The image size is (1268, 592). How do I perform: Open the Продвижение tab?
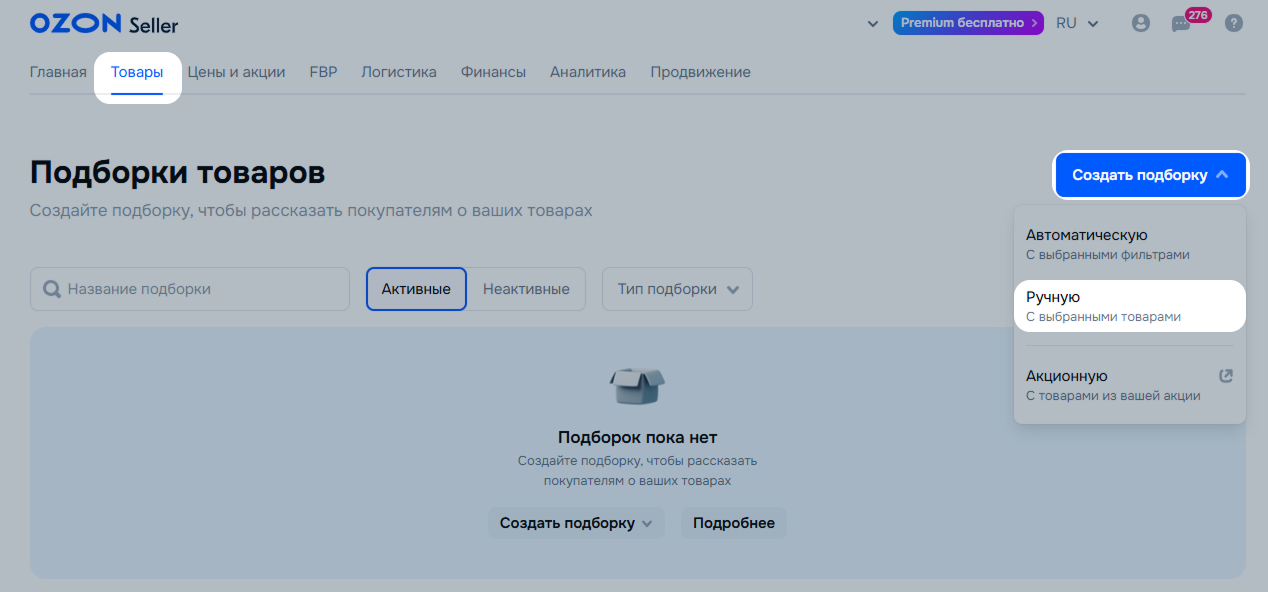(700, 72)
